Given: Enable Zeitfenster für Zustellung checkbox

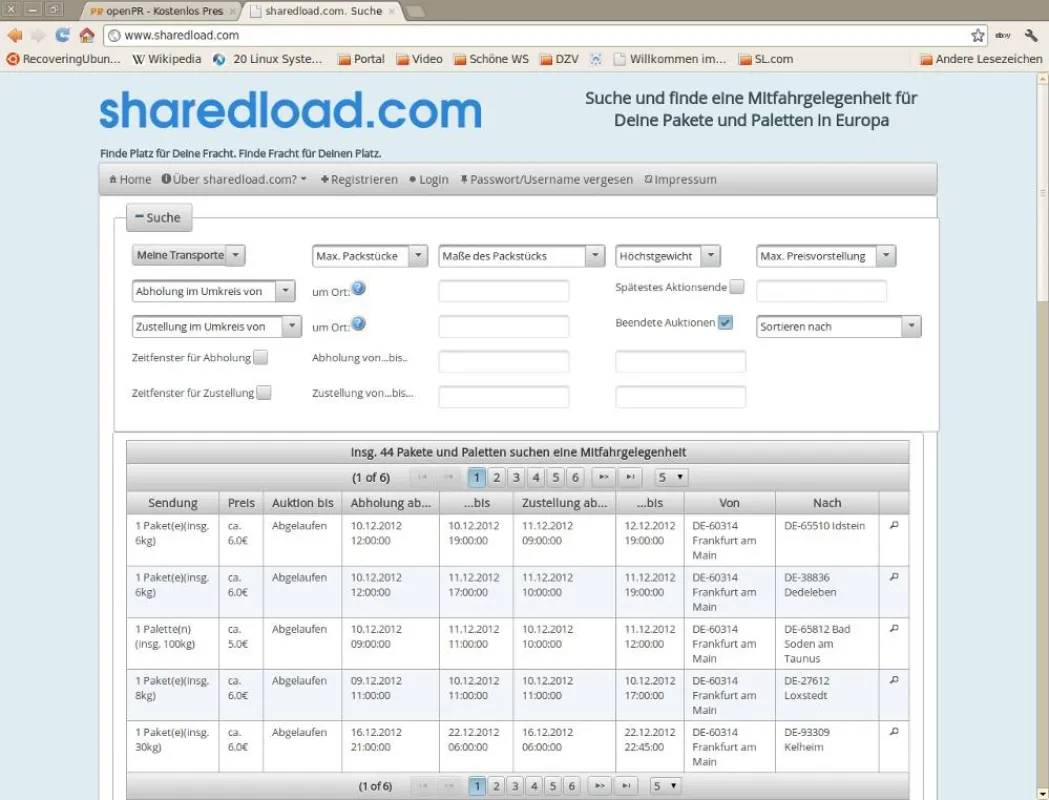Looking at the screenshot, I should [264, 393].
